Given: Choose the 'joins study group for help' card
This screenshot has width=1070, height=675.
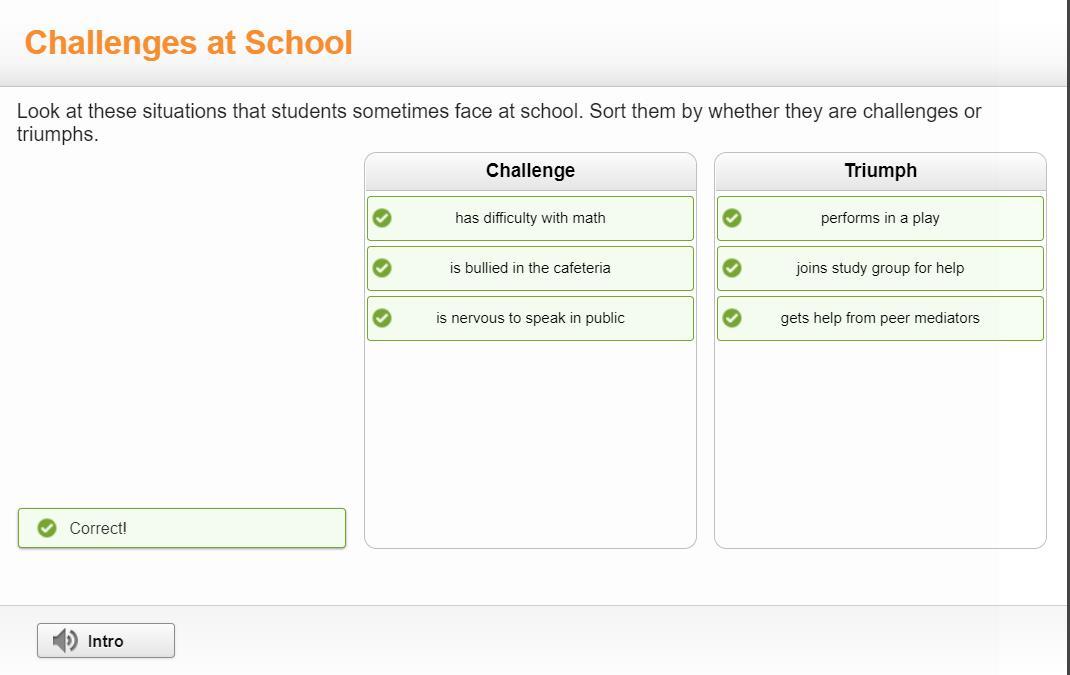Looking at the screenshot, I should coord(880,268).
